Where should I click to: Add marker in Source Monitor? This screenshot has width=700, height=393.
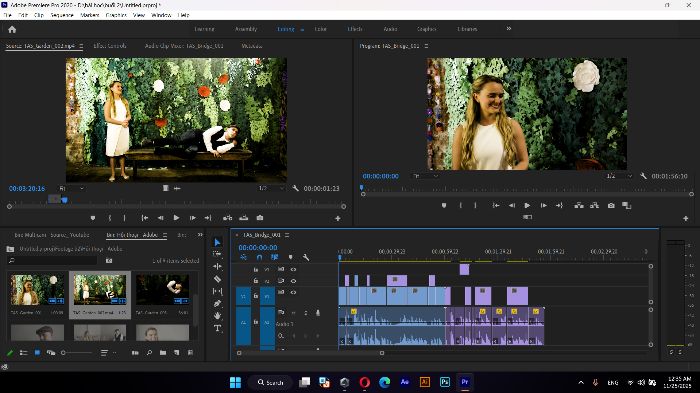[93, 218]
